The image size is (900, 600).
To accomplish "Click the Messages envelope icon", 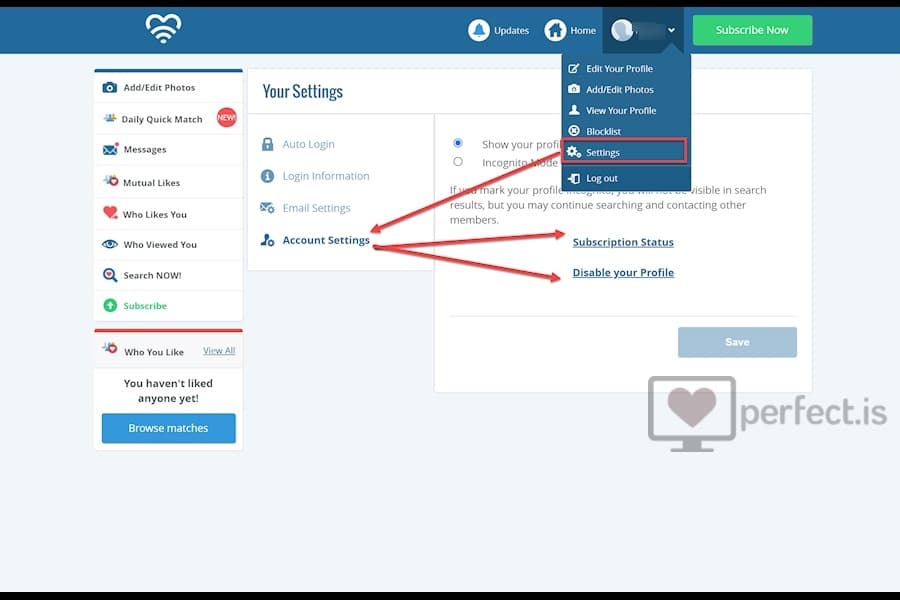I will (110, 149).
